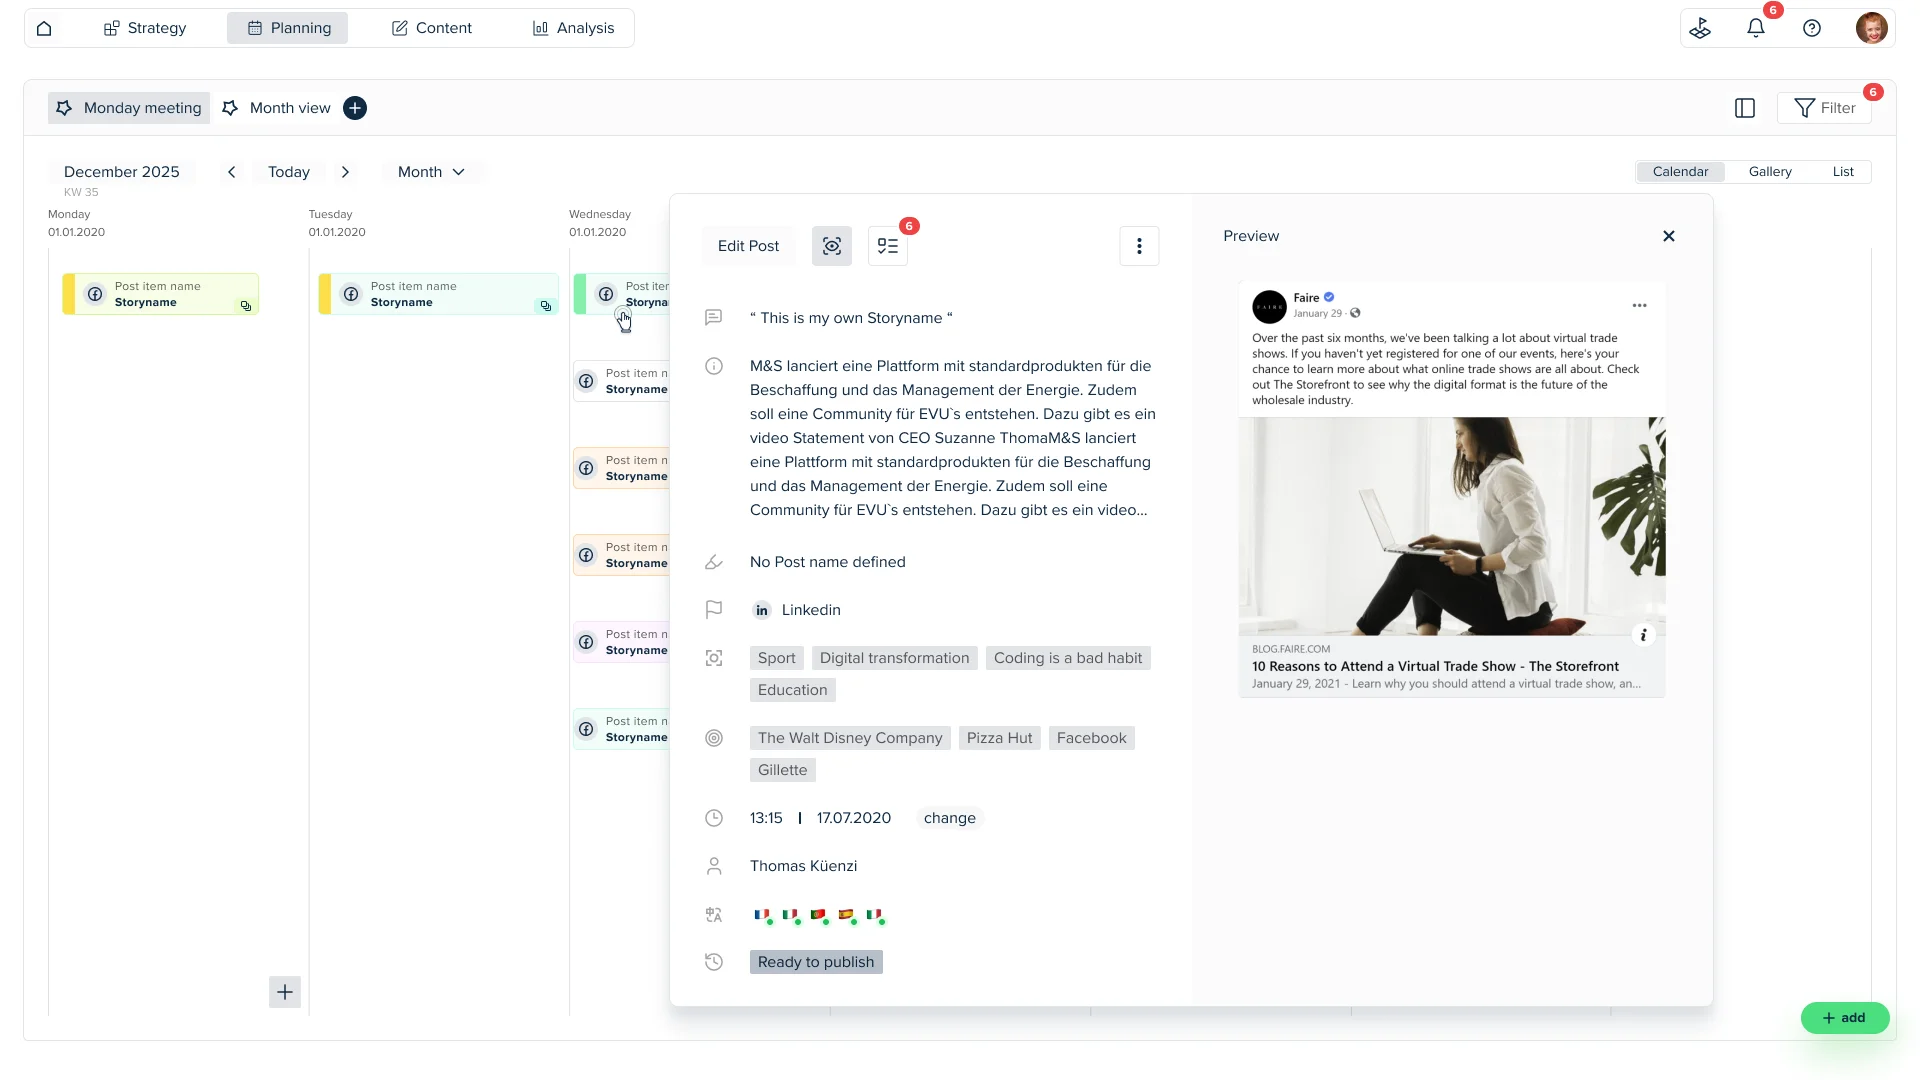Go to previous month with left chevron
Image resolution: width=1920 pixels, height=1080 pixels.
point(232,172)
